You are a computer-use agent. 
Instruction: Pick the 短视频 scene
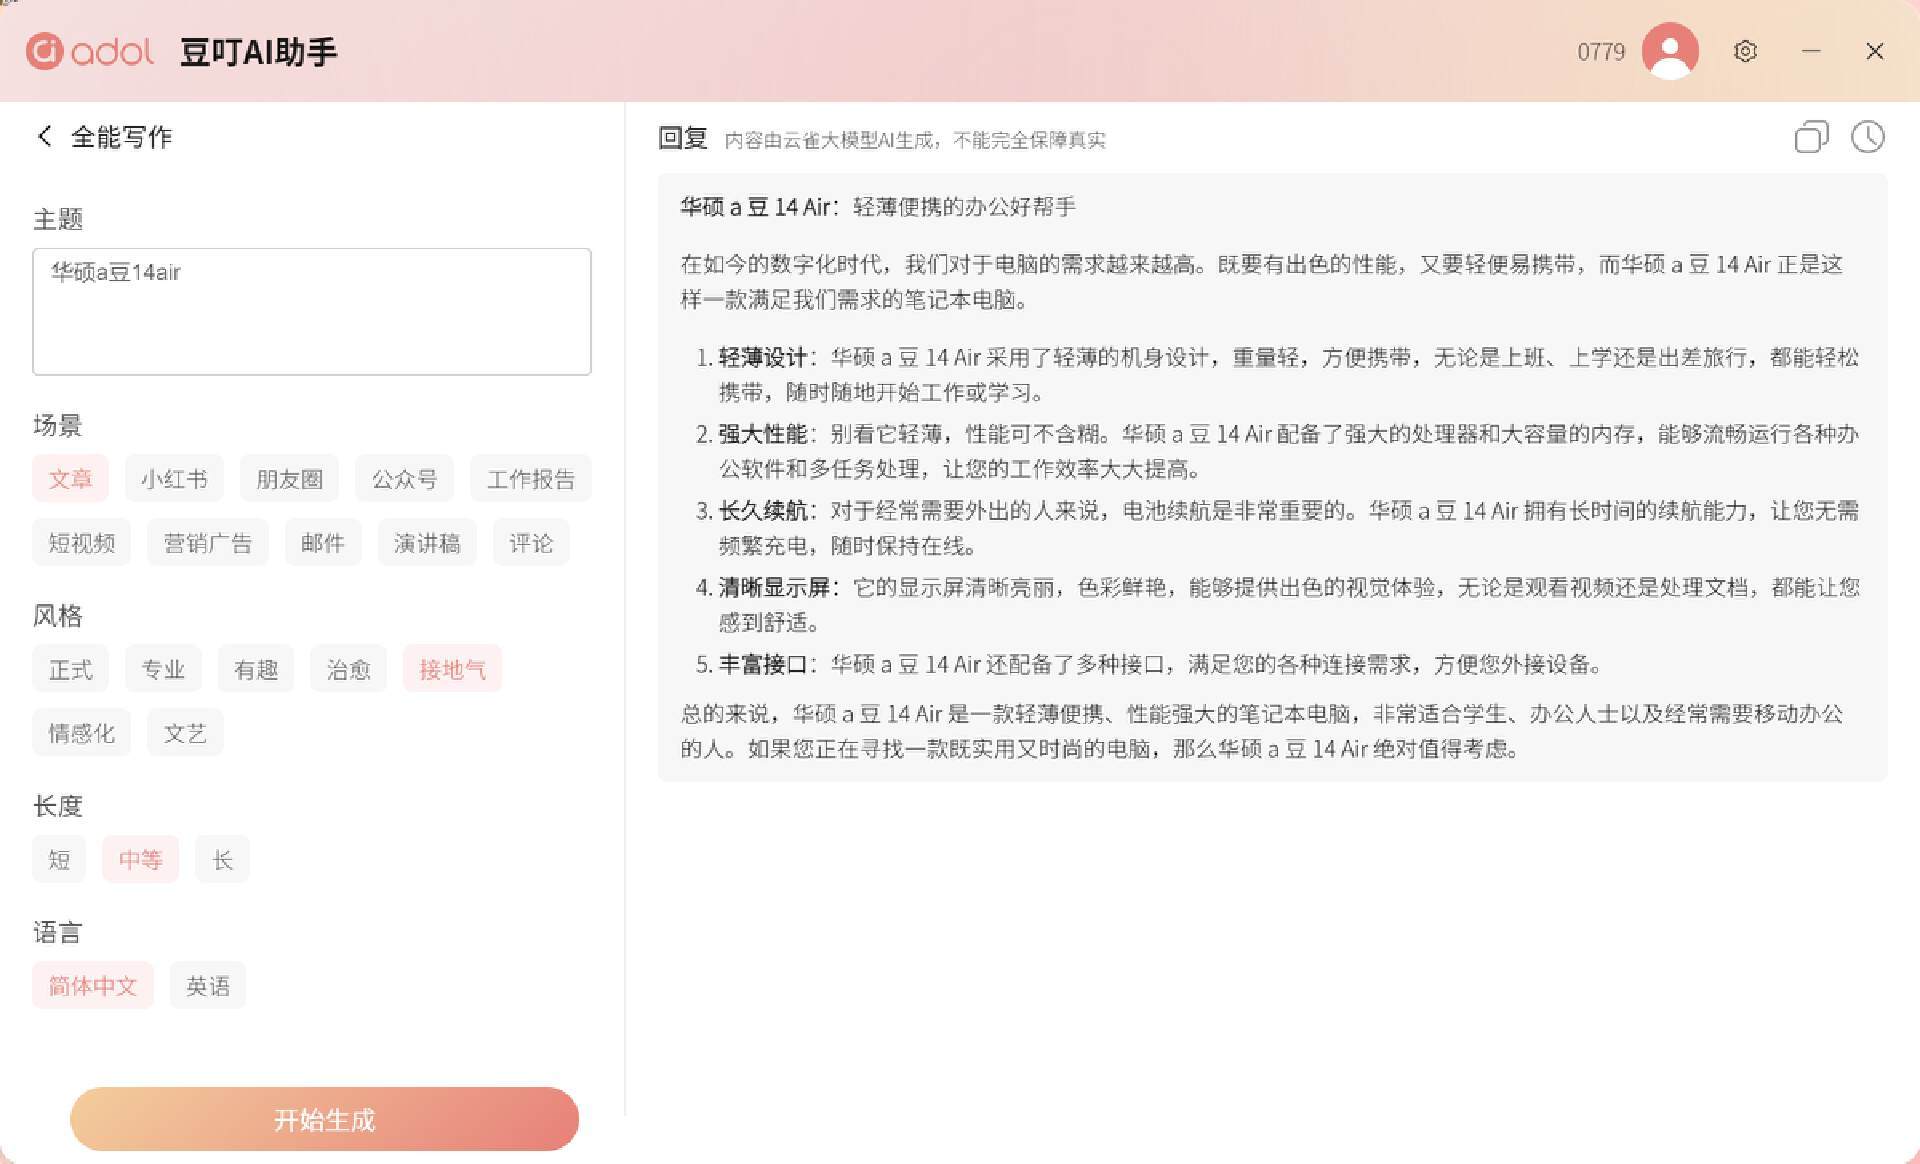click(x=82, y=543)
